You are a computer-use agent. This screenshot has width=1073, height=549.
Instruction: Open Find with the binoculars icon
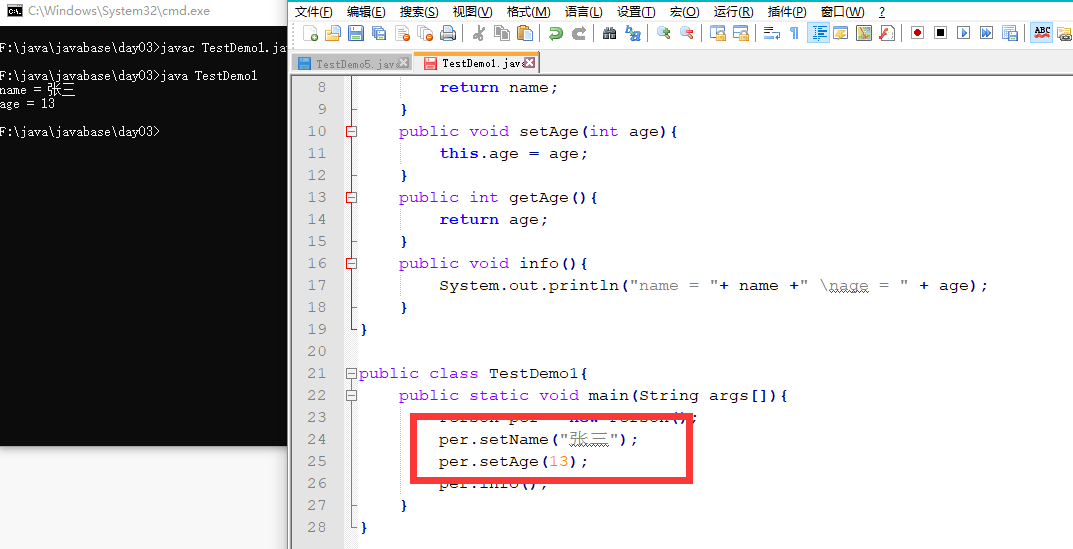(610, 33)
